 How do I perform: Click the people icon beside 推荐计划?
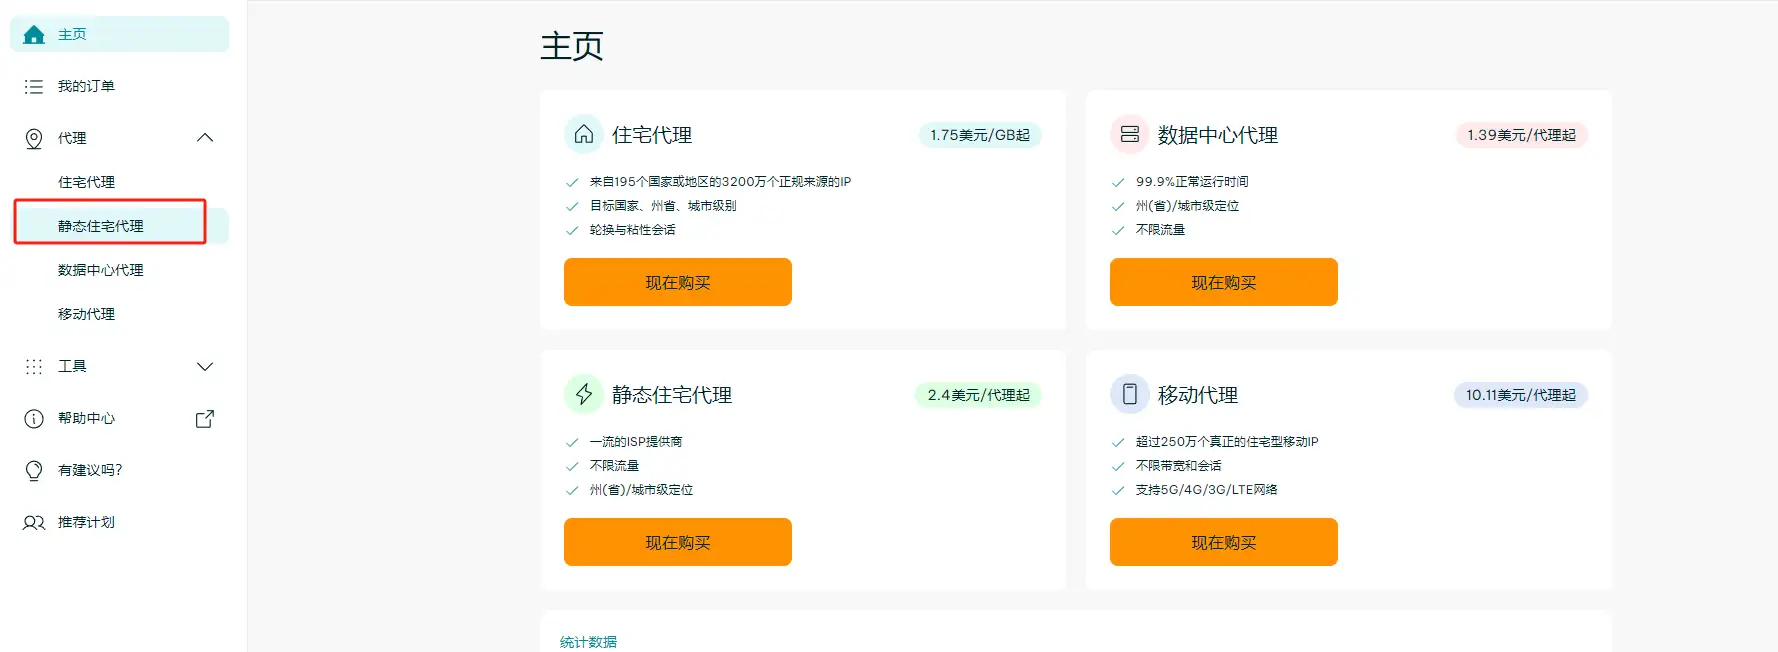click(34, 523)
